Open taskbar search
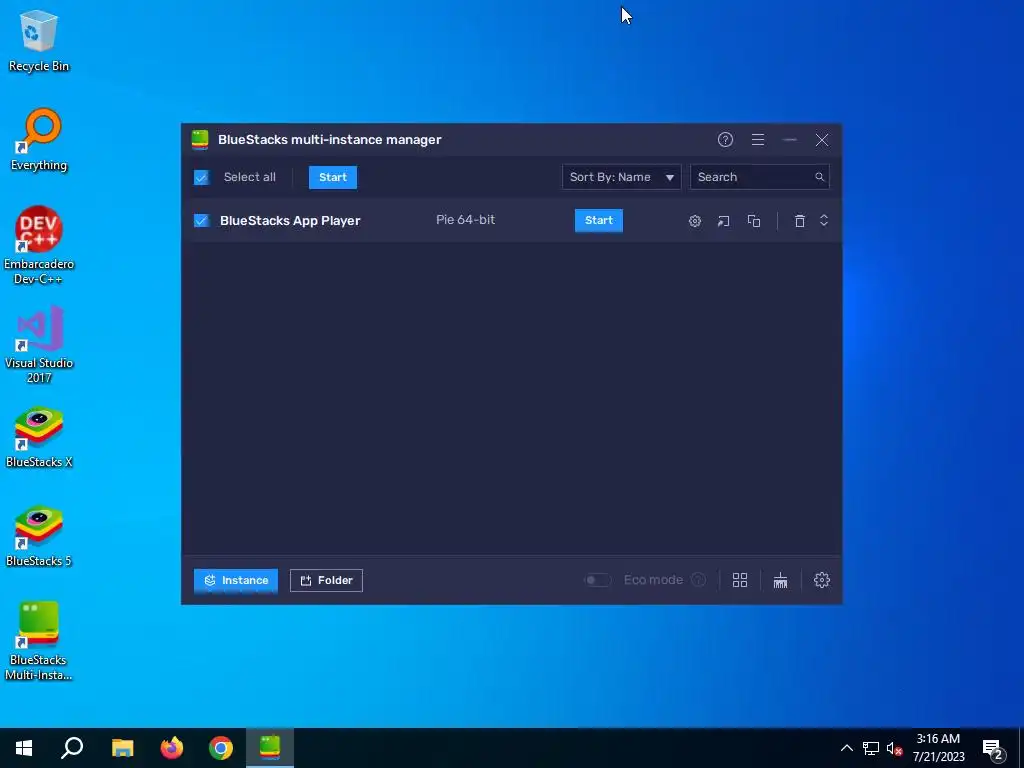Viewport: 1024px width, 768px height. tap(72, 748)
